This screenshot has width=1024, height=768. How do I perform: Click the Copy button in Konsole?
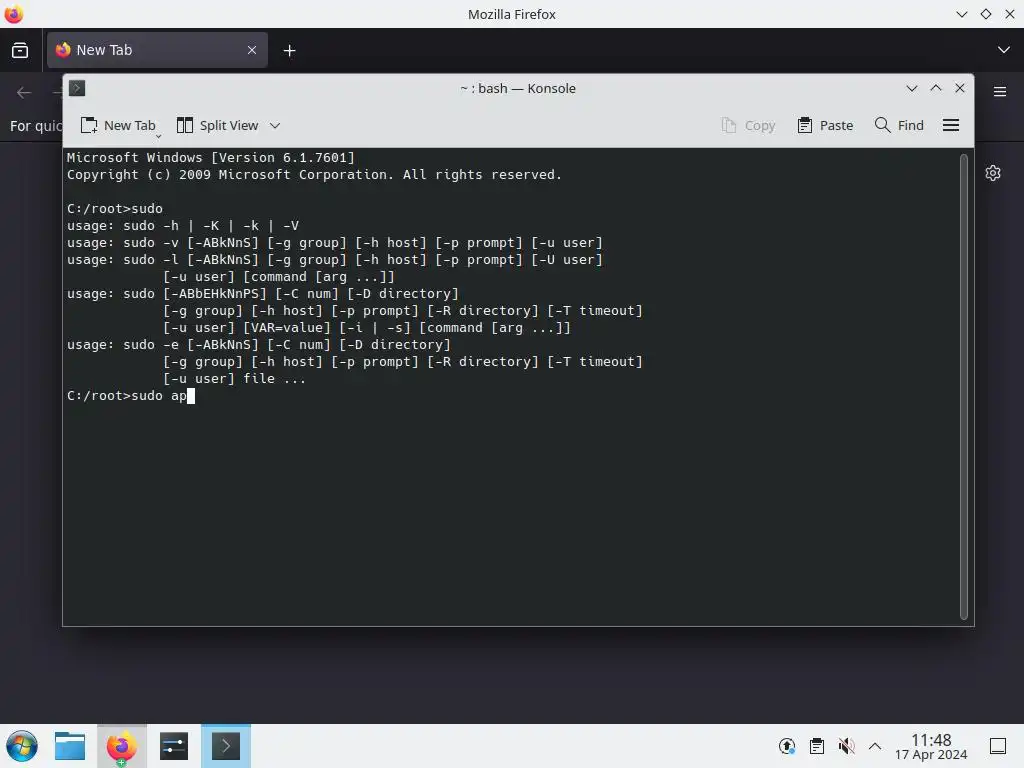point(748,125)
